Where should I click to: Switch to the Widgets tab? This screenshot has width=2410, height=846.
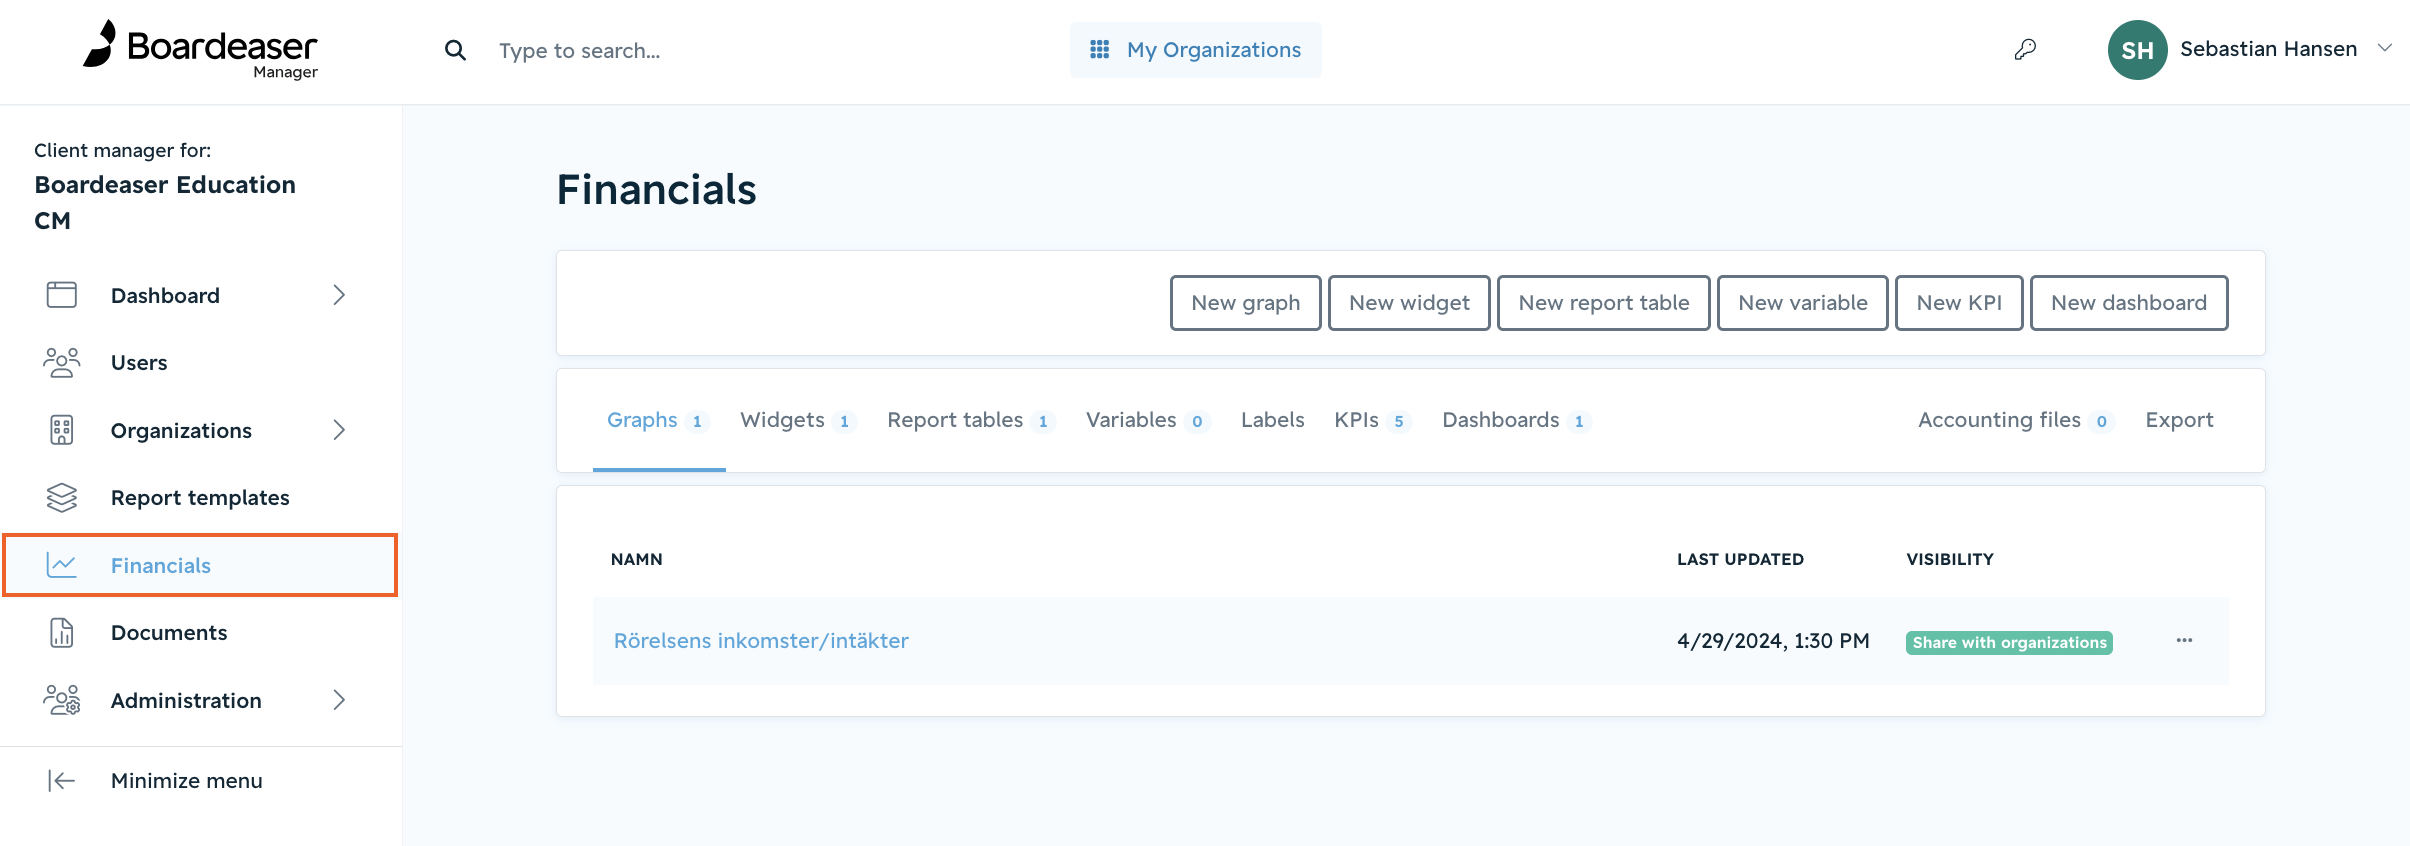[x=797, y=420]
